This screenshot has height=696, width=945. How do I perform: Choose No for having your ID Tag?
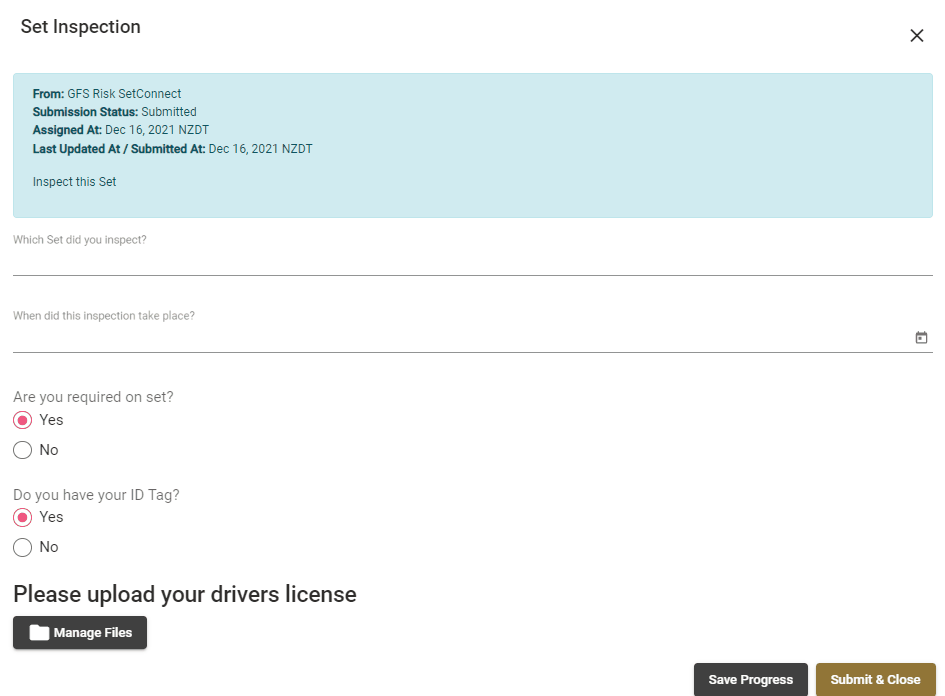23,547
